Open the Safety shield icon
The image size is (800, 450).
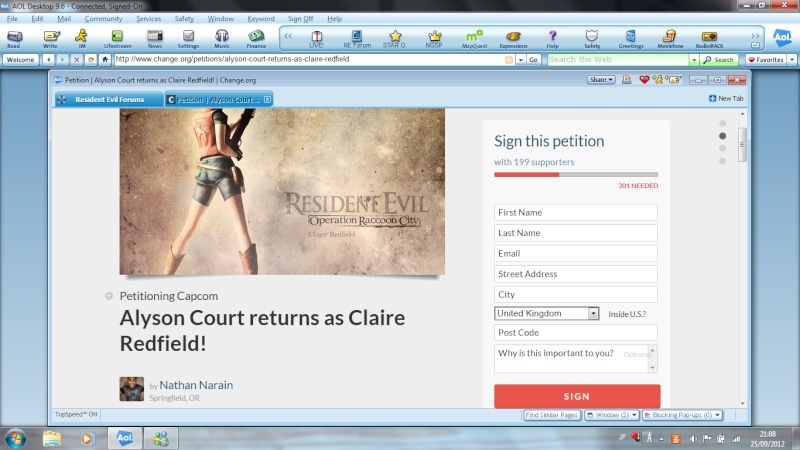[x=592, y=38]
